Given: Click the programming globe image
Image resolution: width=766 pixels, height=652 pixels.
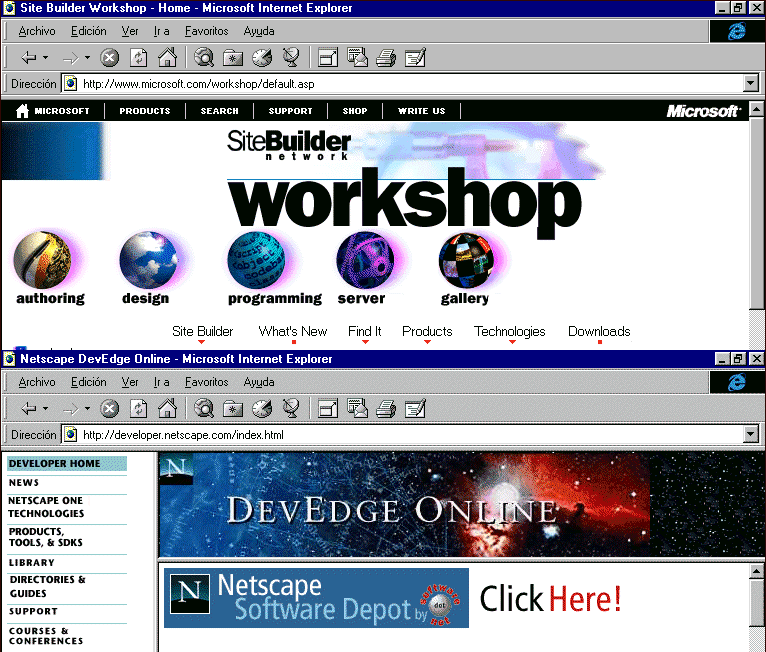Looking at the screenshot, I should click(257, 260).
